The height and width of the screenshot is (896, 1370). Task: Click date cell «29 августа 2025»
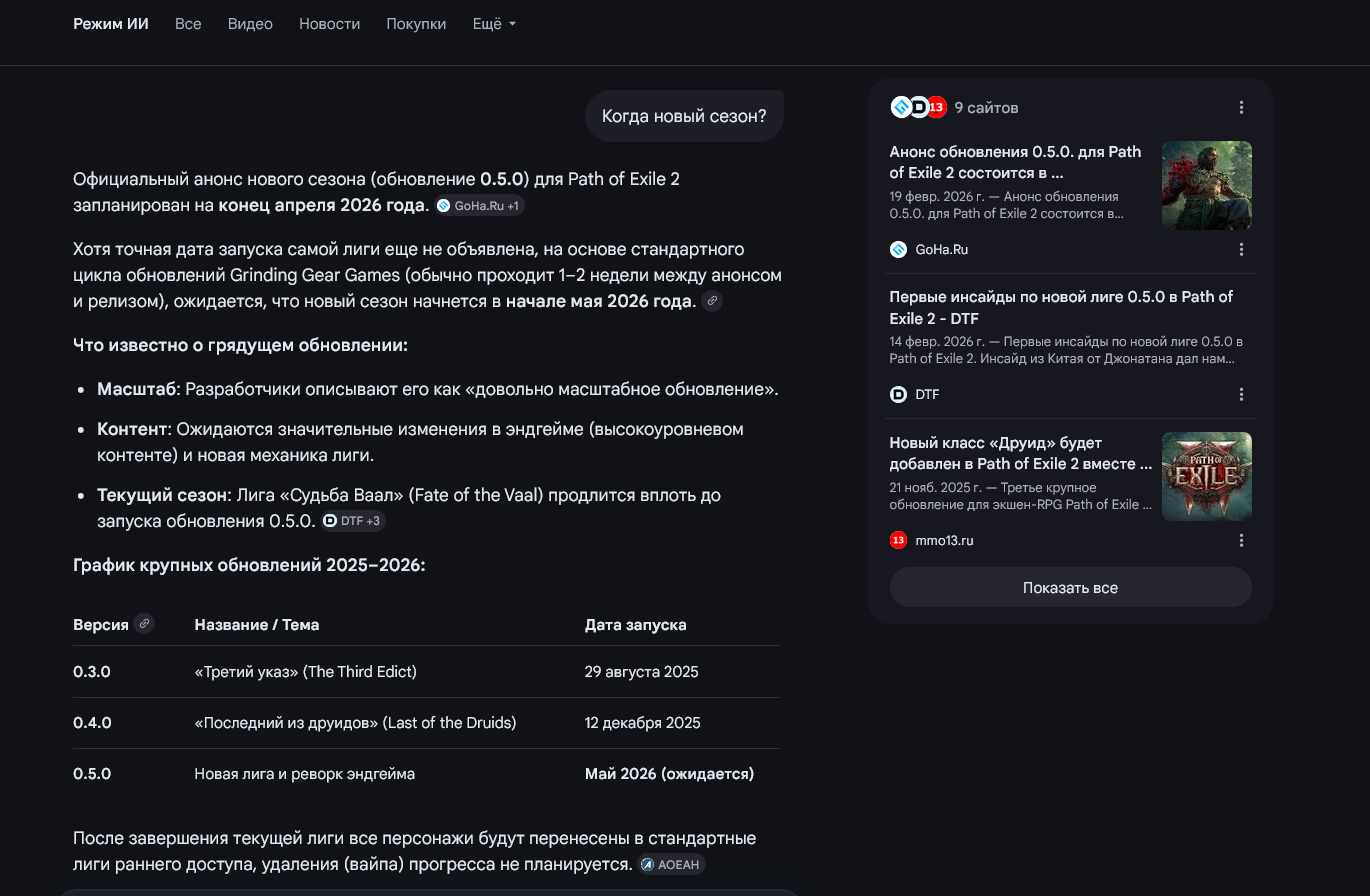click(x=642, y=672)
